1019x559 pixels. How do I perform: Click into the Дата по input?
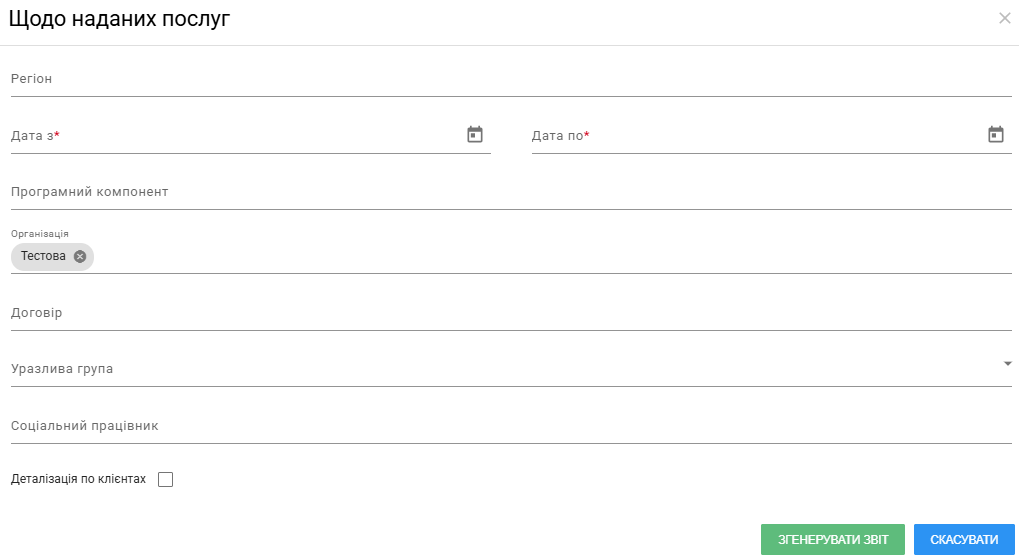coord(758,135)
